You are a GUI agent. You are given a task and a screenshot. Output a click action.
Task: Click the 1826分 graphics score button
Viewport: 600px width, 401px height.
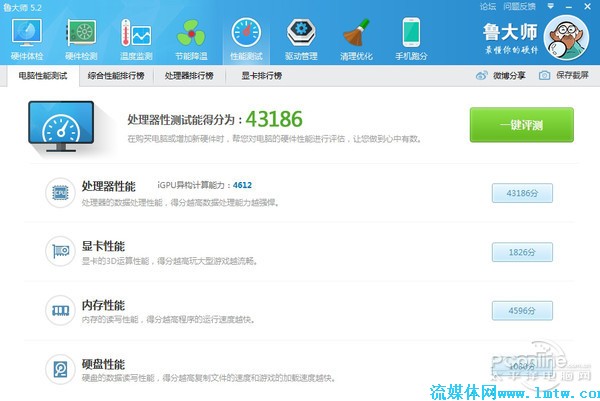coord(521,253)
